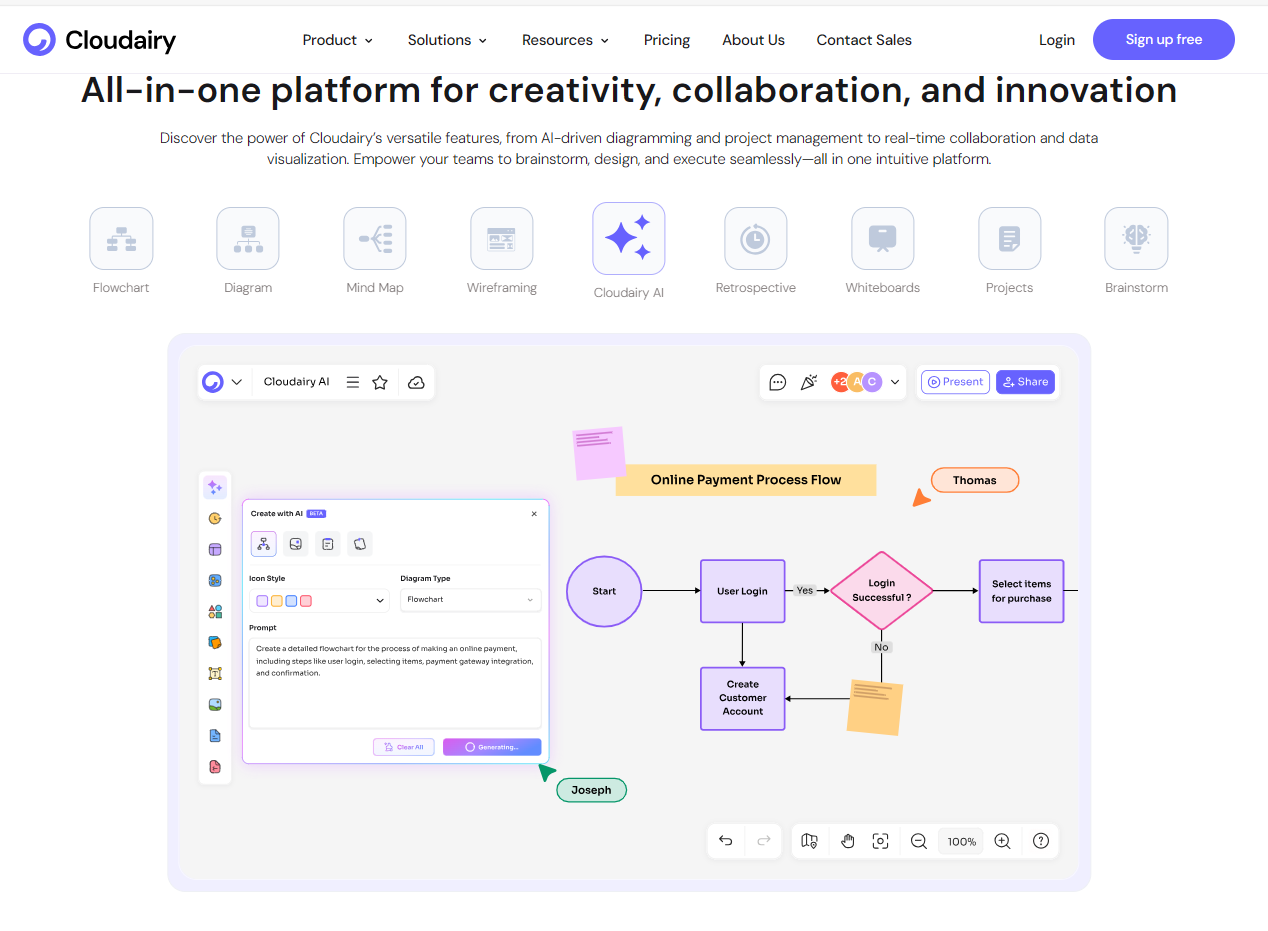This screenshot has height=931, width=1268.
Task: Click the red color swatch in Icon Style
Action: coord(306,601)
